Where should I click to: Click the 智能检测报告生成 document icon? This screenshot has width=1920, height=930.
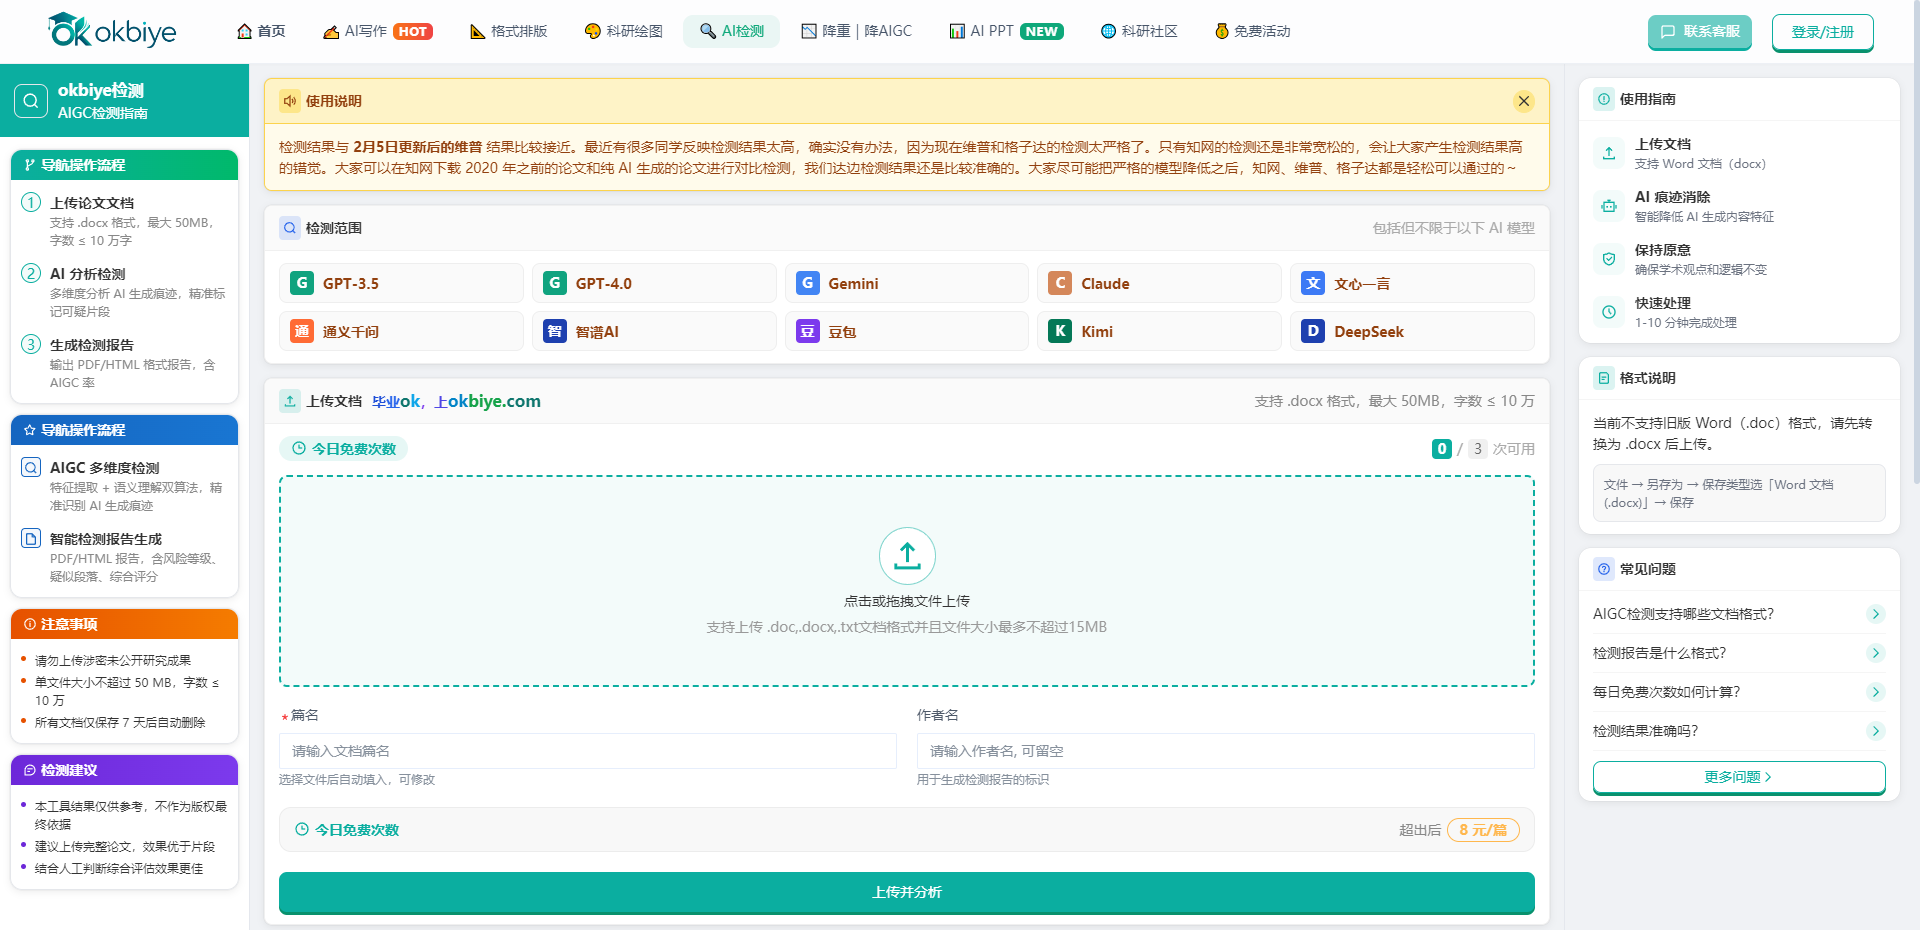click(31, 538)
